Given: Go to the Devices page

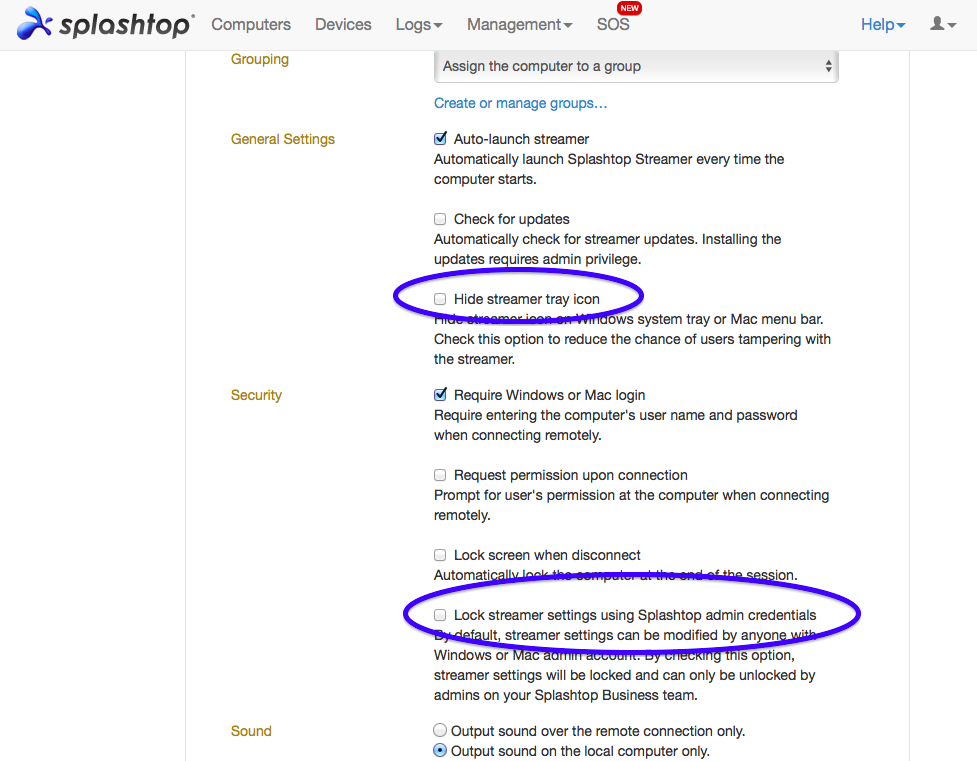Looking at the screenshot, I should 343,24.
